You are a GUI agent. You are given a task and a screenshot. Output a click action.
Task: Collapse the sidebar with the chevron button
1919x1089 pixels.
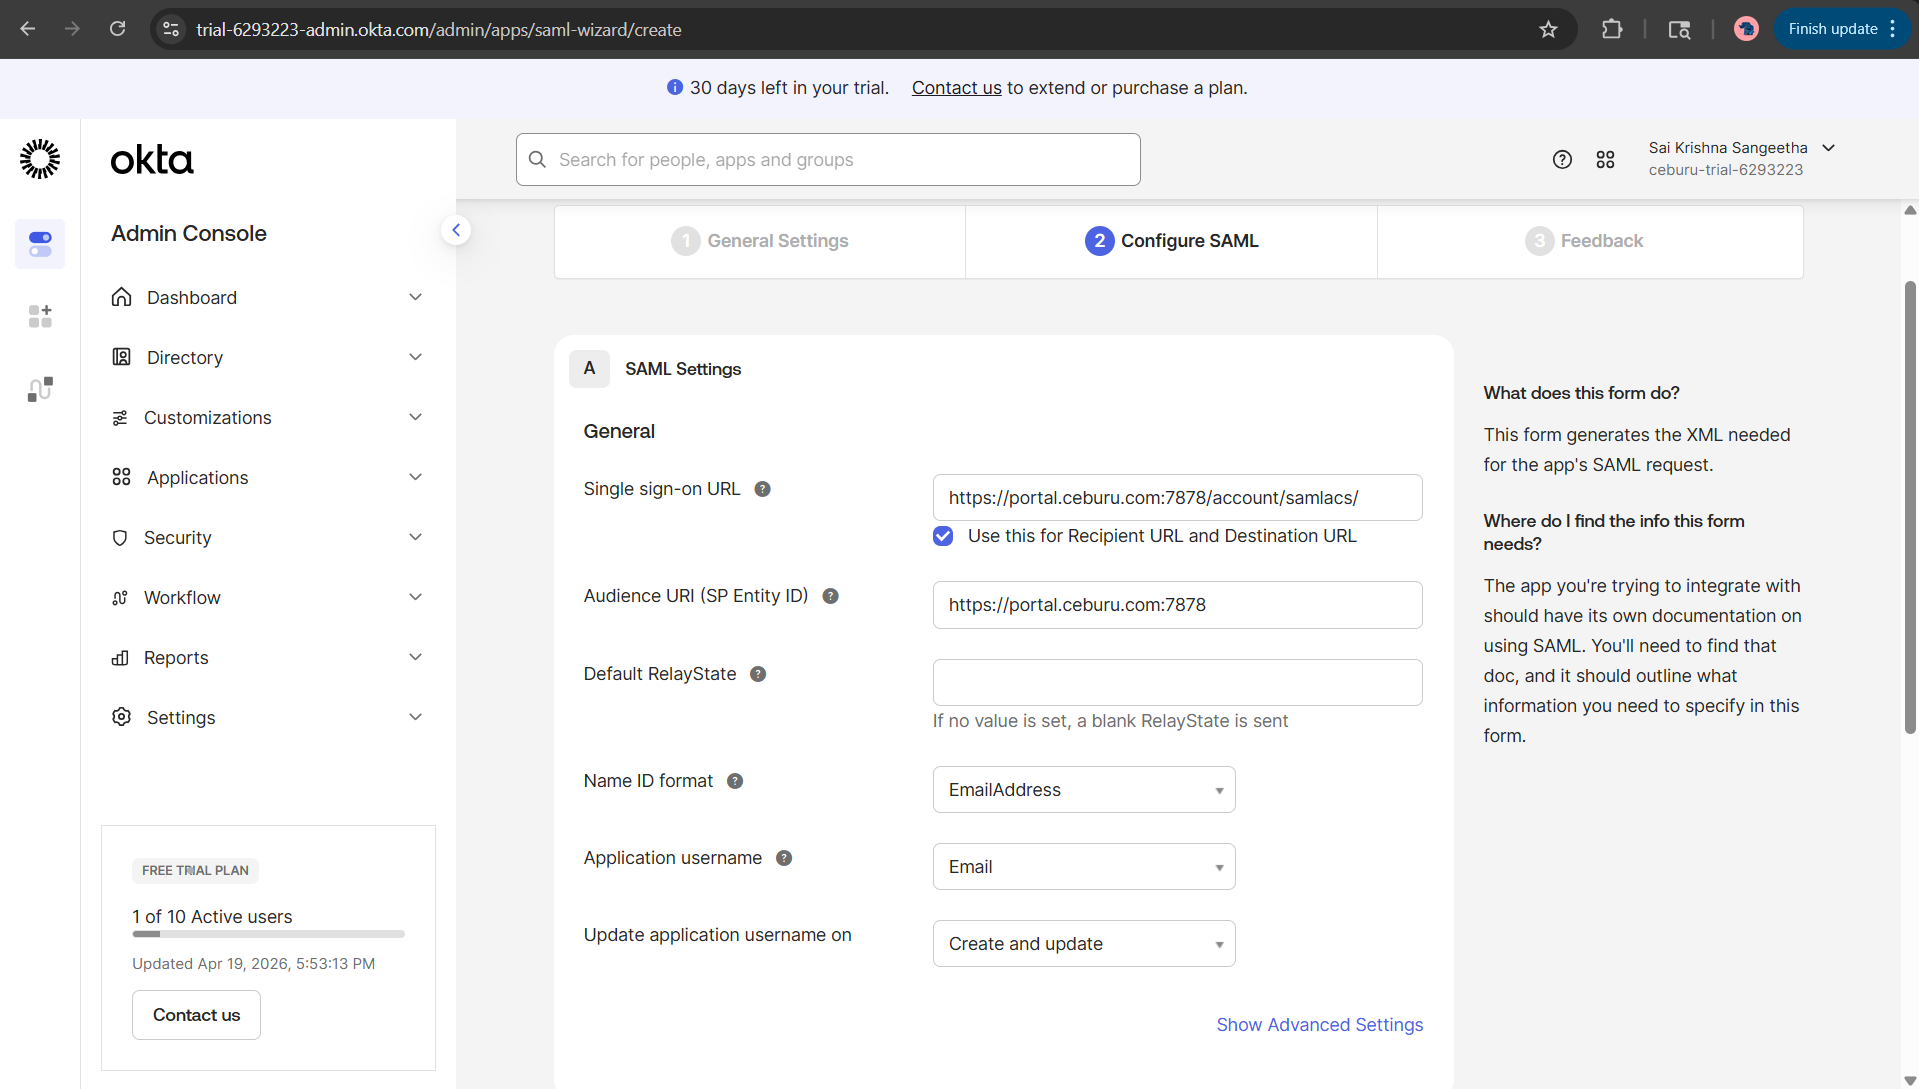click(456, 230)
